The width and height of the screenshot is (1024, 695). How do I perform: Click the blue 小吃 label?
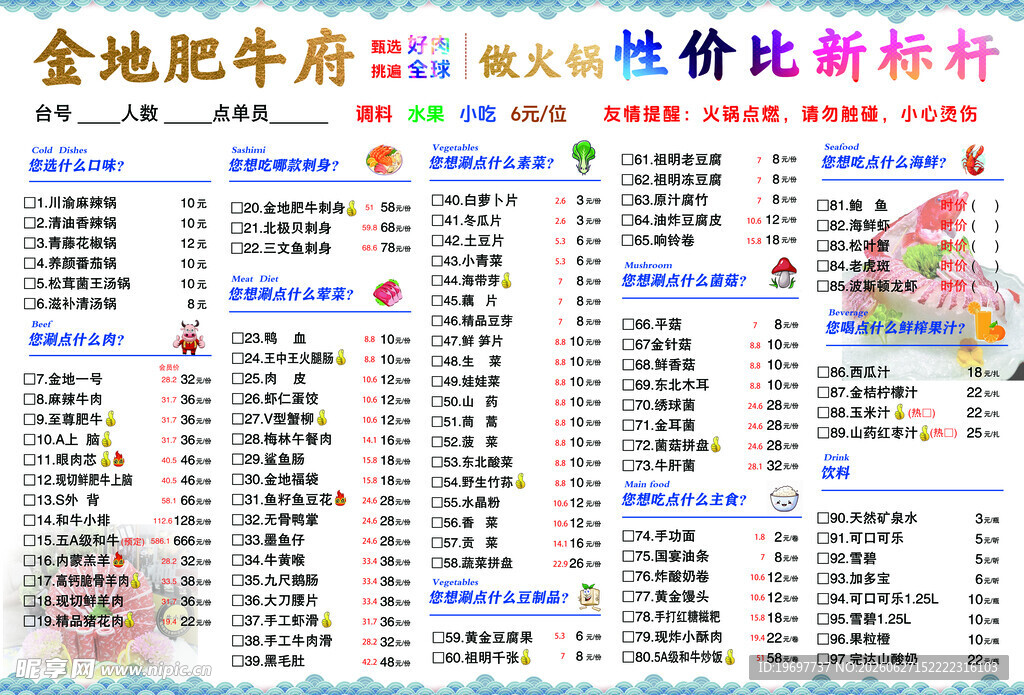coord(477,114)
